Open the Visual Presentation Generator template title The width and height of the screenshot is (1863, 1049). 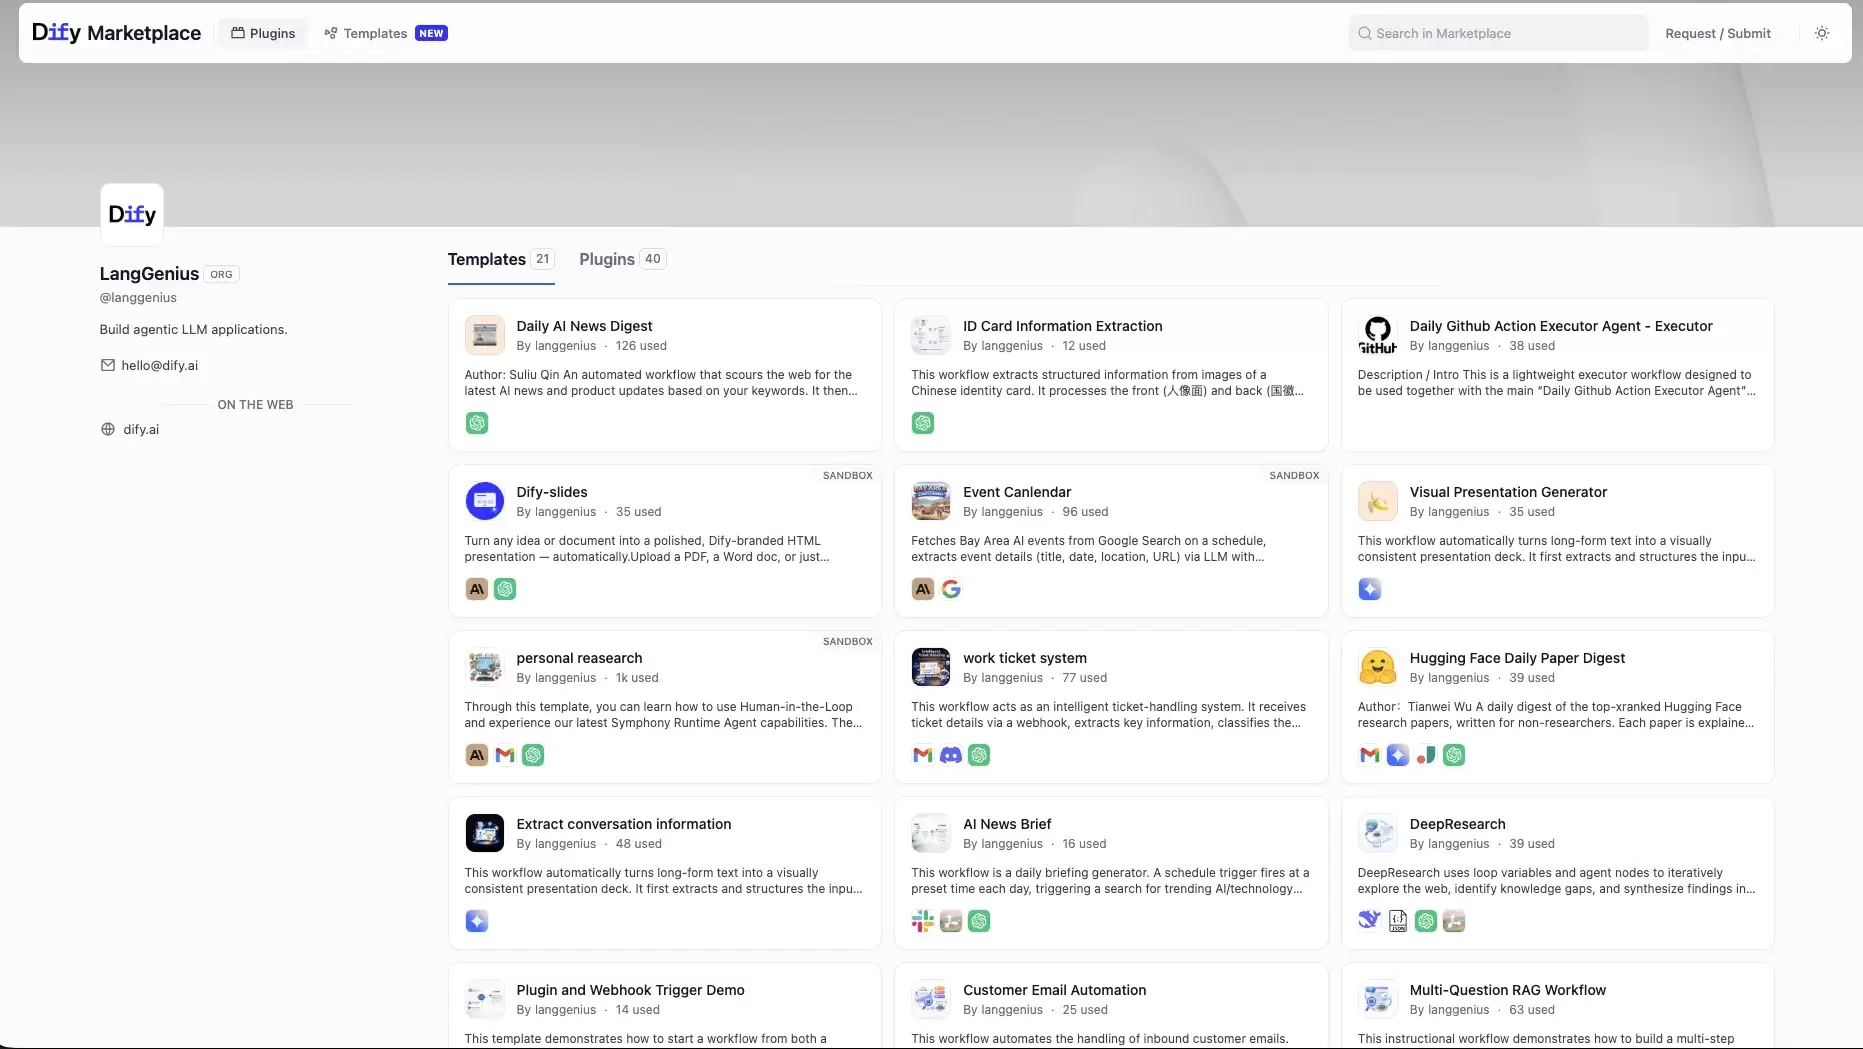1508,492
